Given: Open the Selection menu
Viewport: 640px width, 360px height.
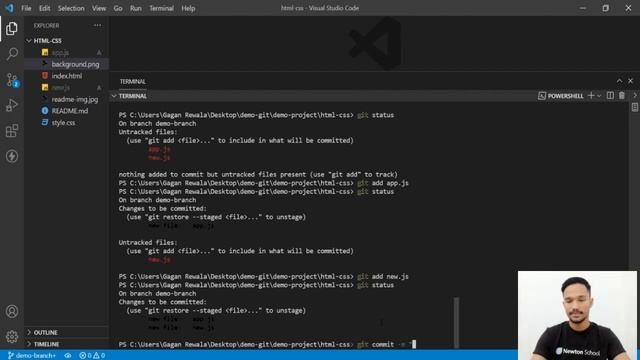Looking at the screenshot, I should point(71,8).
